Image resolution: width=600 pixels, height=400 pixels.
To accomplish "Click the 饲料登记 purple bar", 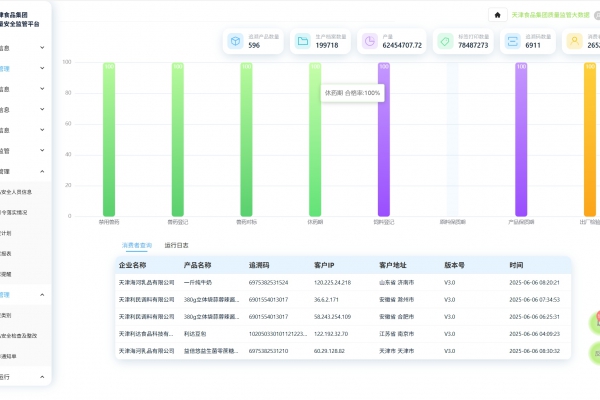I will pyautogui.click(x=384, y=140).
